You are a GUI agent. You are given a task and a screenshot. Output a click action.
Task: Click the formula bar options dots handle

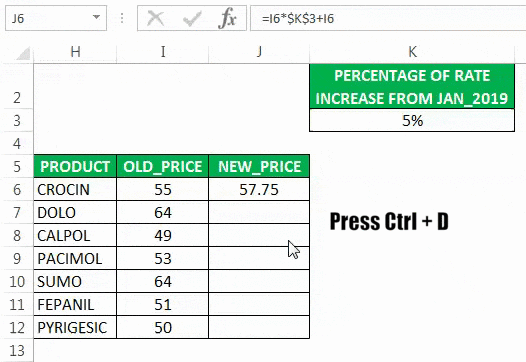pos(122,18)
